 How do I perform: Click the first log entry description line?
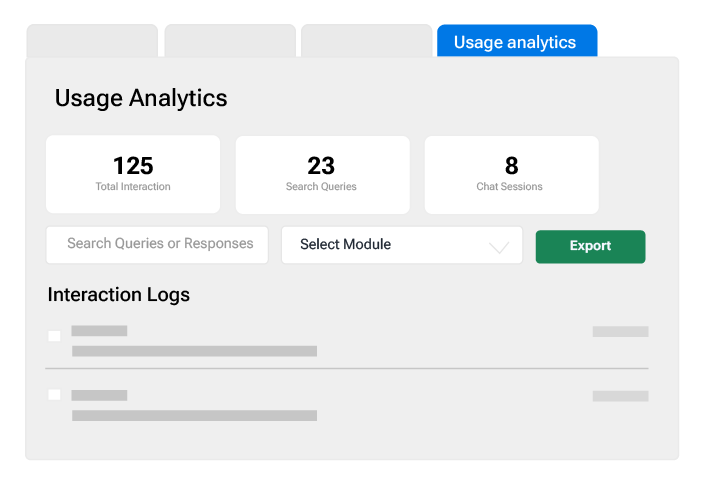[194, 351]
